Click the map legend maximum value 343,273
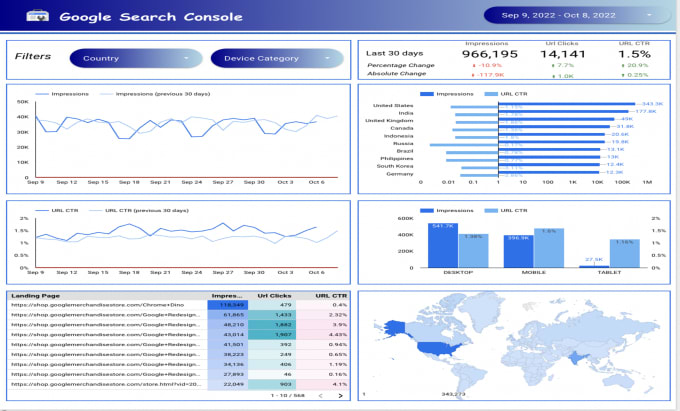 pyautogui.click(x=453, y=394)
